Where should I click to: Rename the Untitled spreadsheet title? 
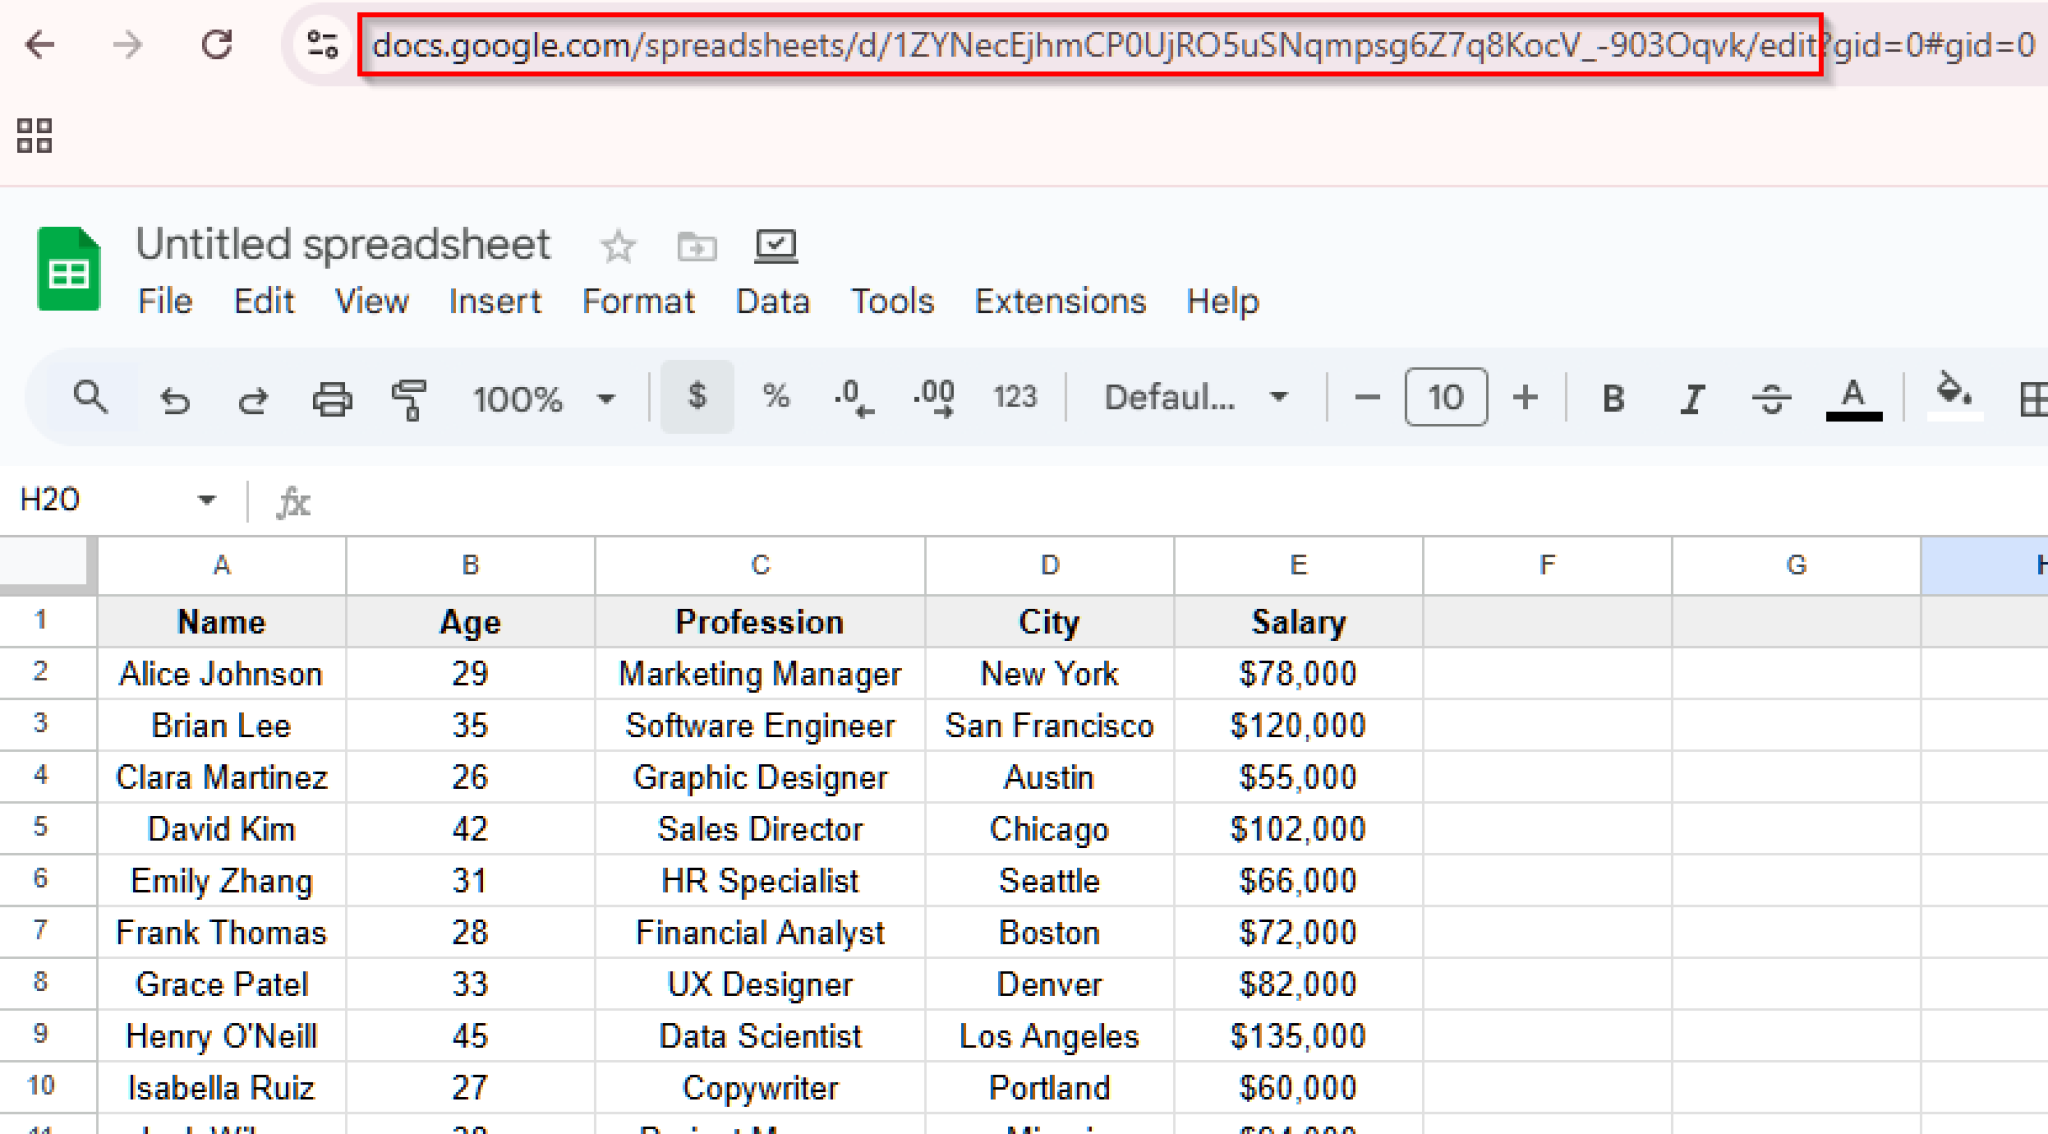point(344,243)
